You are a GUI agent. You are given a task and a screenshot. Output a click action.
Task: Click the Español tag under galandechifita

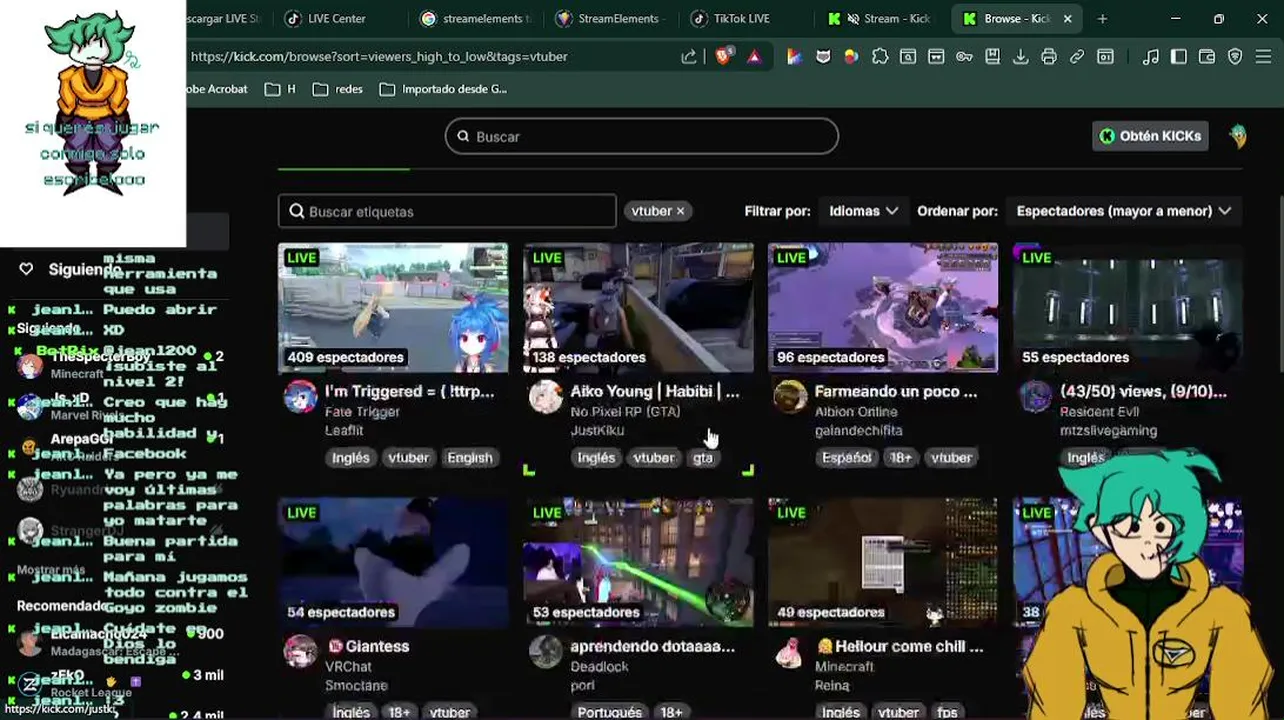tap(846, 458)
